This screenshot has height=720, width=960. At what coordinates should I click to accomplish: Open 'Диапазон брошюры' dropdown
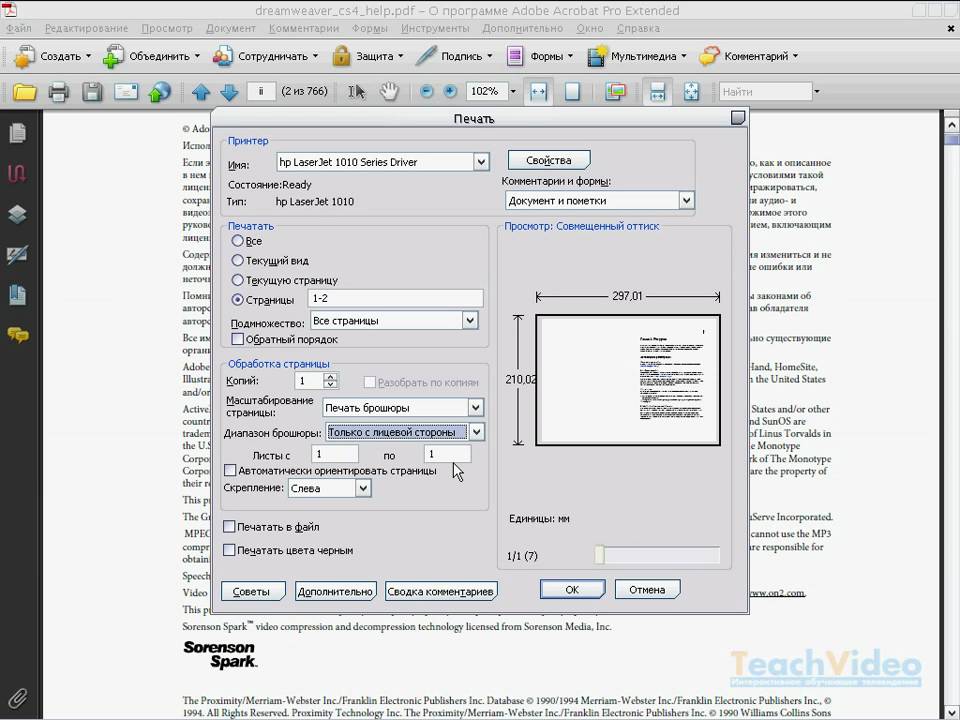coord(476,432)
